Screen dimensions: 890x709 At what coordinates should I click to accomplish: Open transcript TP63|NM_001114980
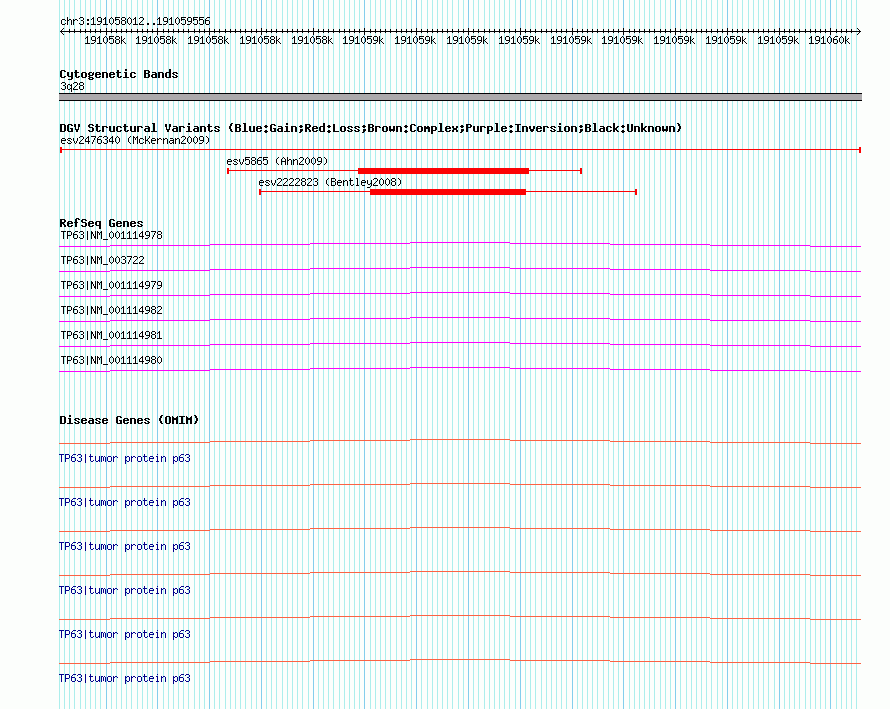coord(111,360)
